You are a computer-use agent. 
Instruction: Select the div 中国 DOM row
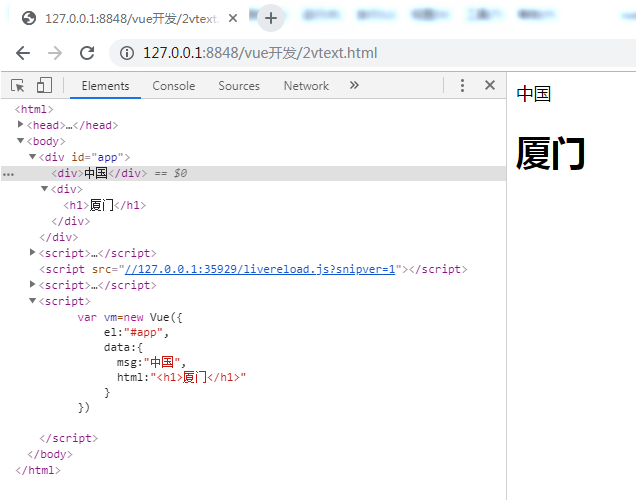pyautogui.click(x=254, y=174)
